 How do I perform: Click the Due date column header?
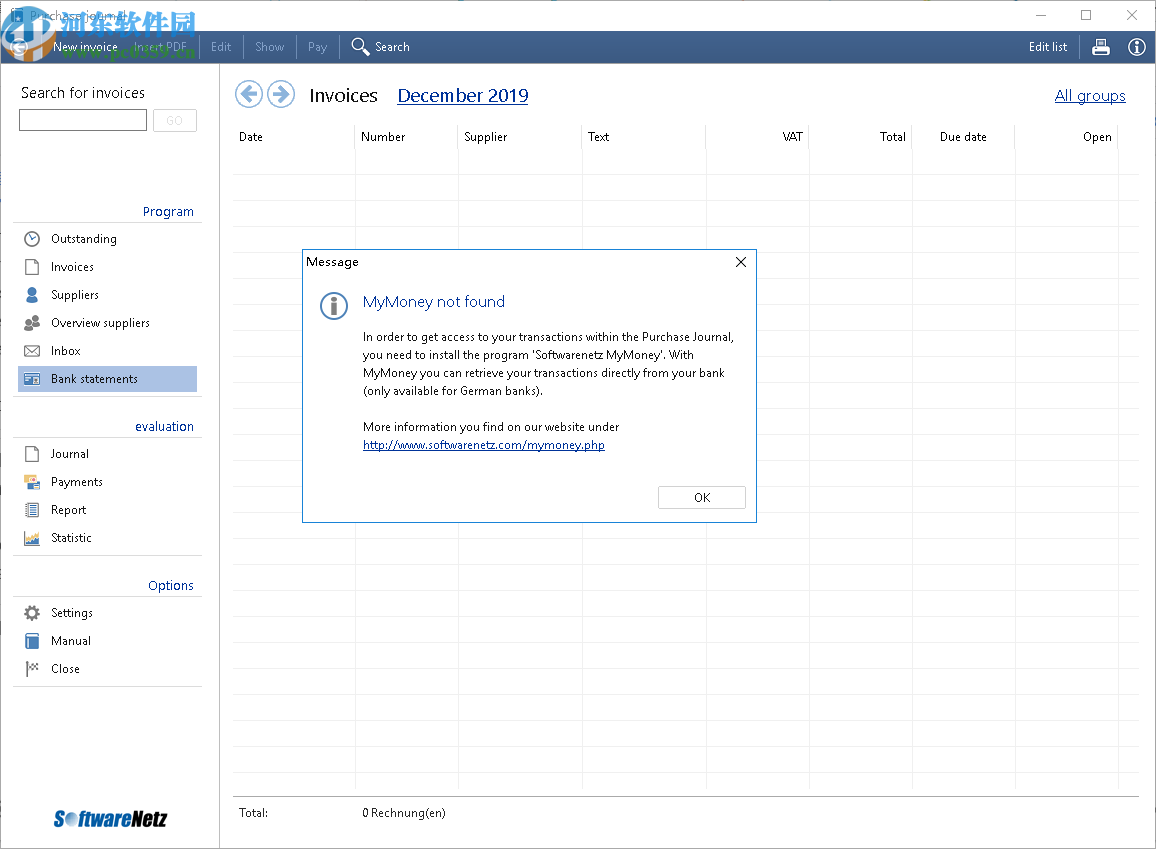coord(963,137)
